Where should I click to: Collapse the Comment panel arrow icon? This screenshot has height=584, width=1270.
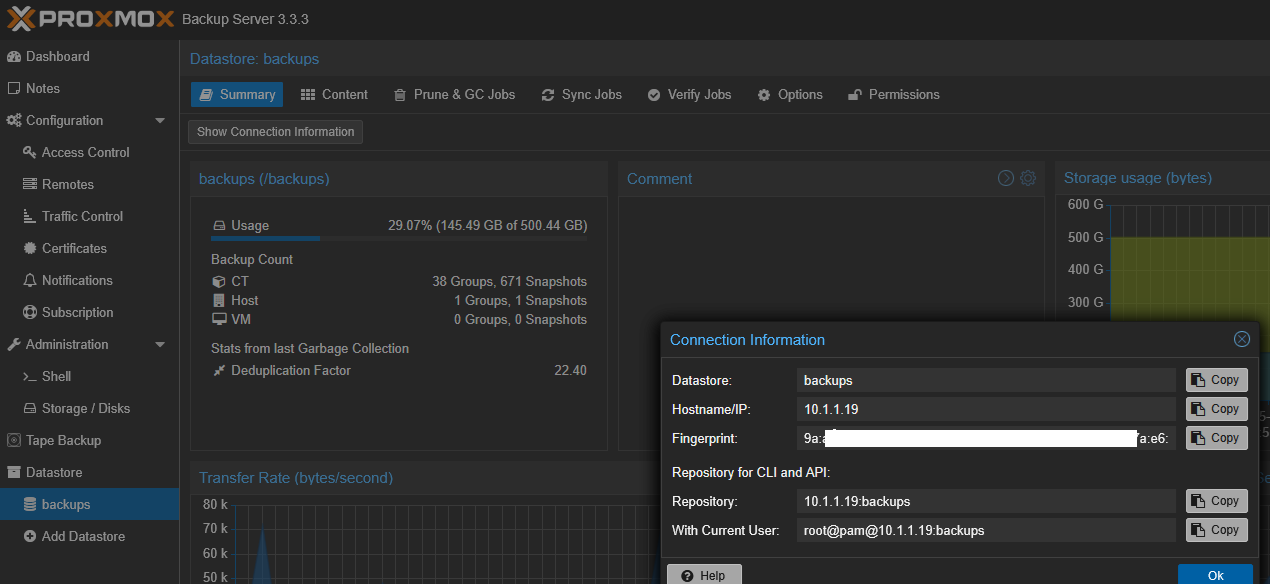tap(1006, 178)
